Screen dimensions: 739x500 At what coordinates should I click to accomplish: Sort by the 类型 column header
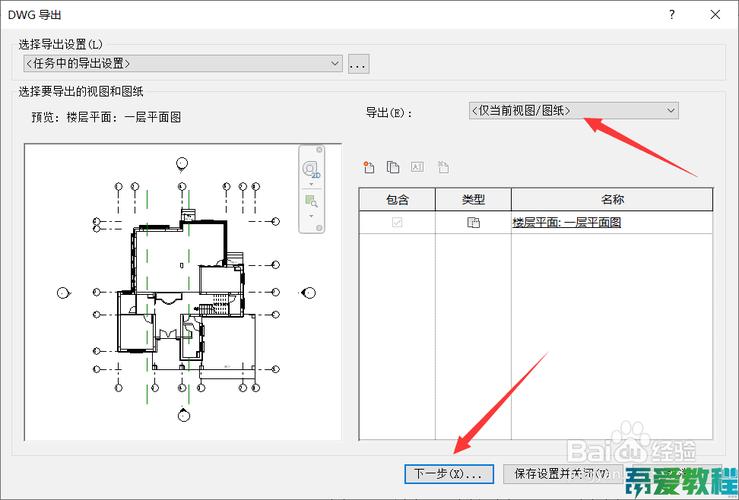(x=473, y=199)
